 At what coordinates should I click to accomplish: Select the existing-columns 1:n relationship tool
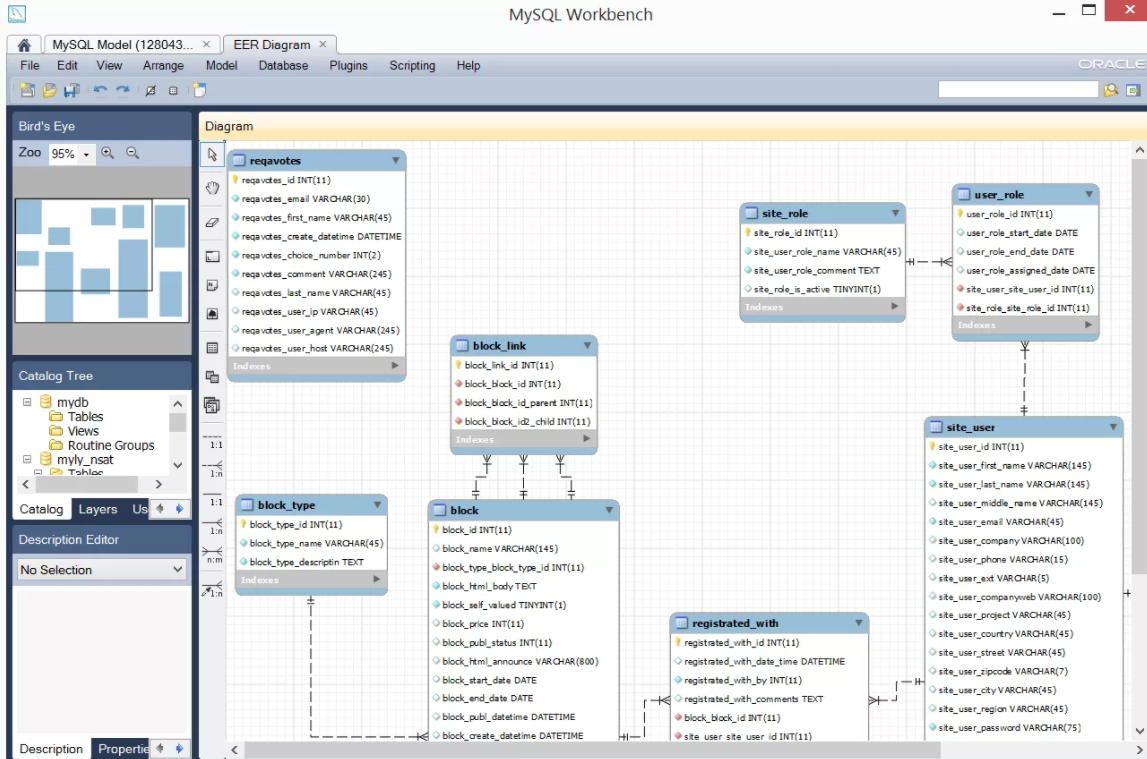[x=213, y=589]
